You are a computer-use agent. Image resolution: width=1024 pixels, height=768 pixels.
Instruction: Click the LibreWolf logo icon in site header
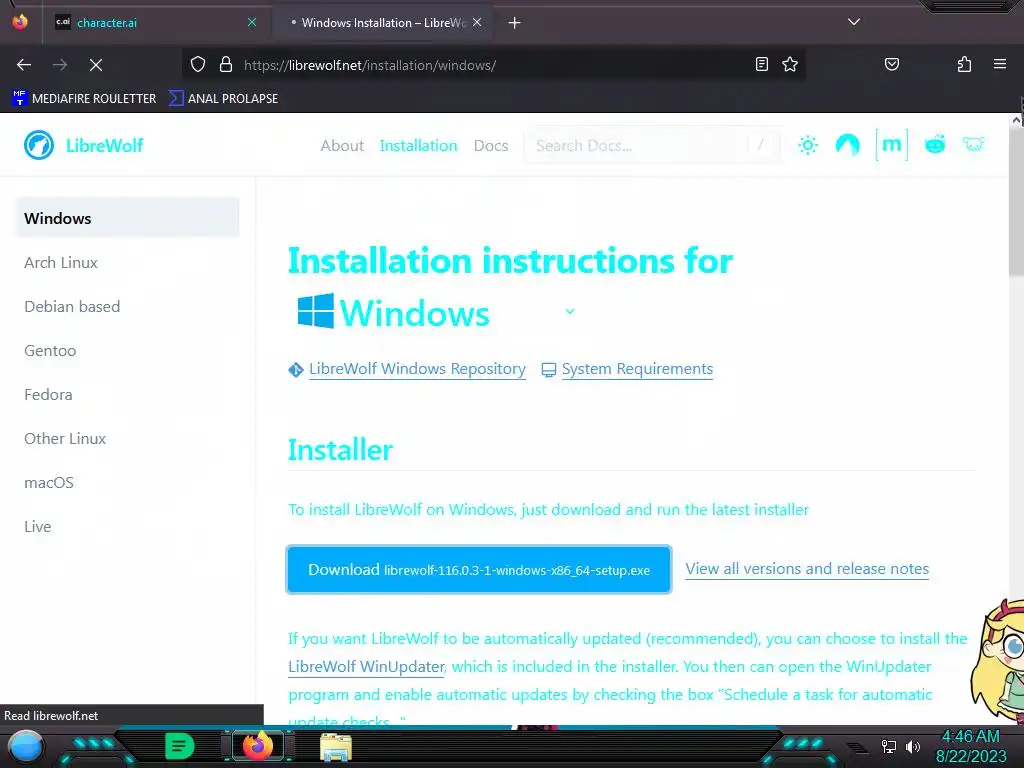click(x=39, y=145)
